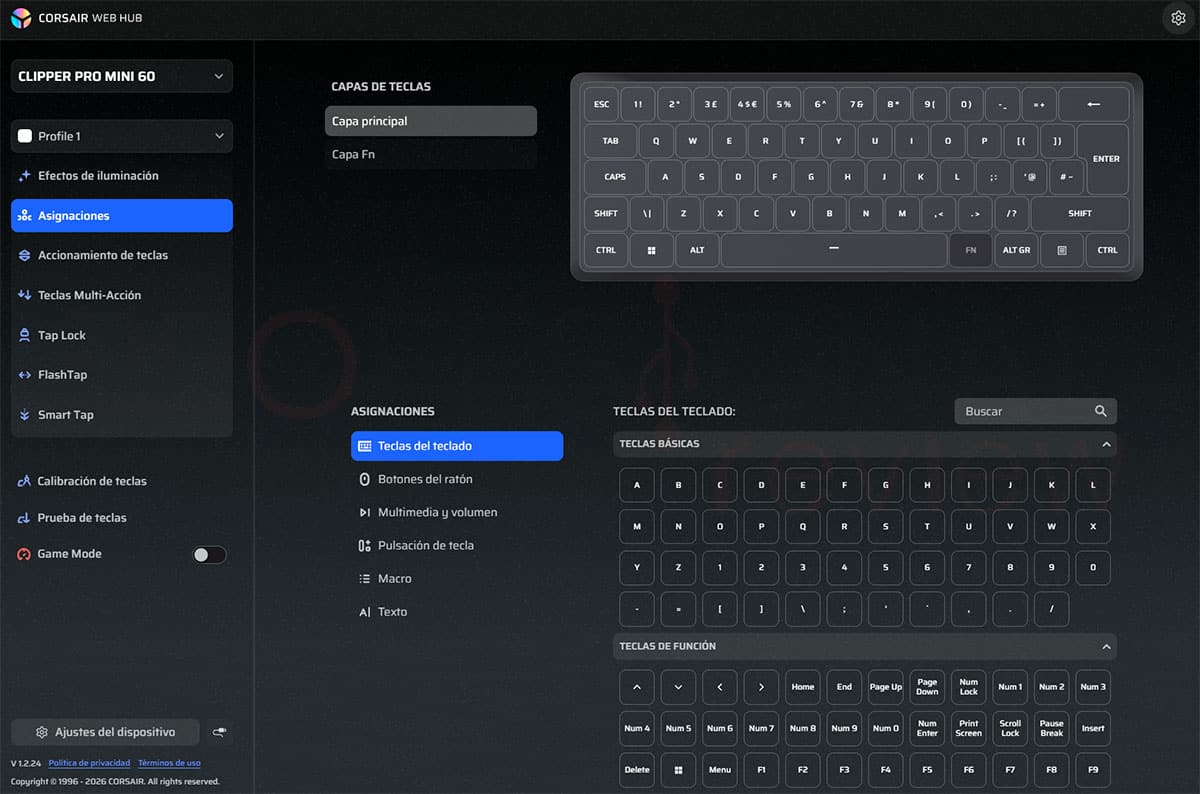The image size is (1200, 794).
Task: Choose Multimedia y volumen category
Action: 457,512
